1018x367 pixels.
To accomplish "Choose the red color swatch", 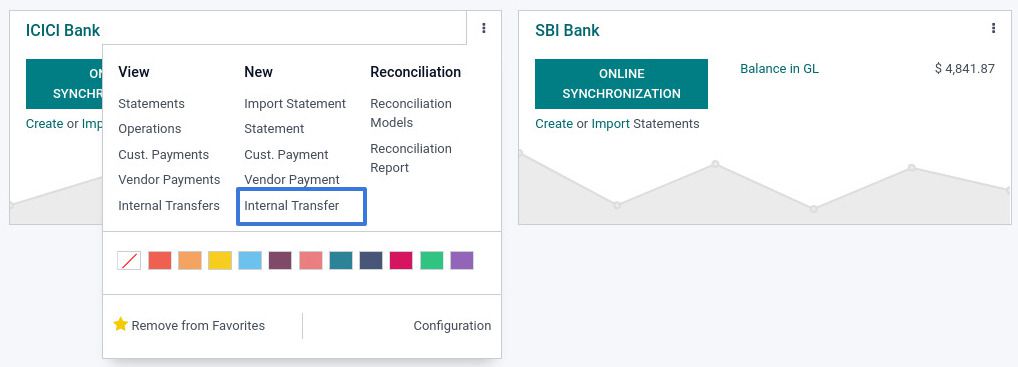I will coord(160,260).
